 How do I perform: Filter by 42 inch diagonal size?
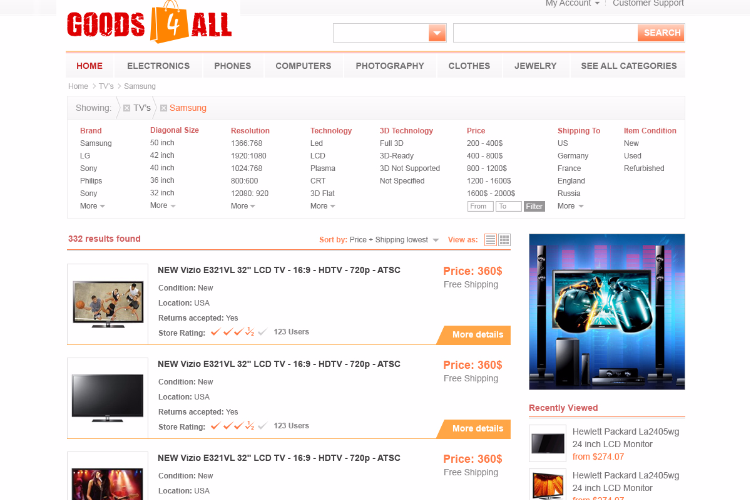pos(162,156)
